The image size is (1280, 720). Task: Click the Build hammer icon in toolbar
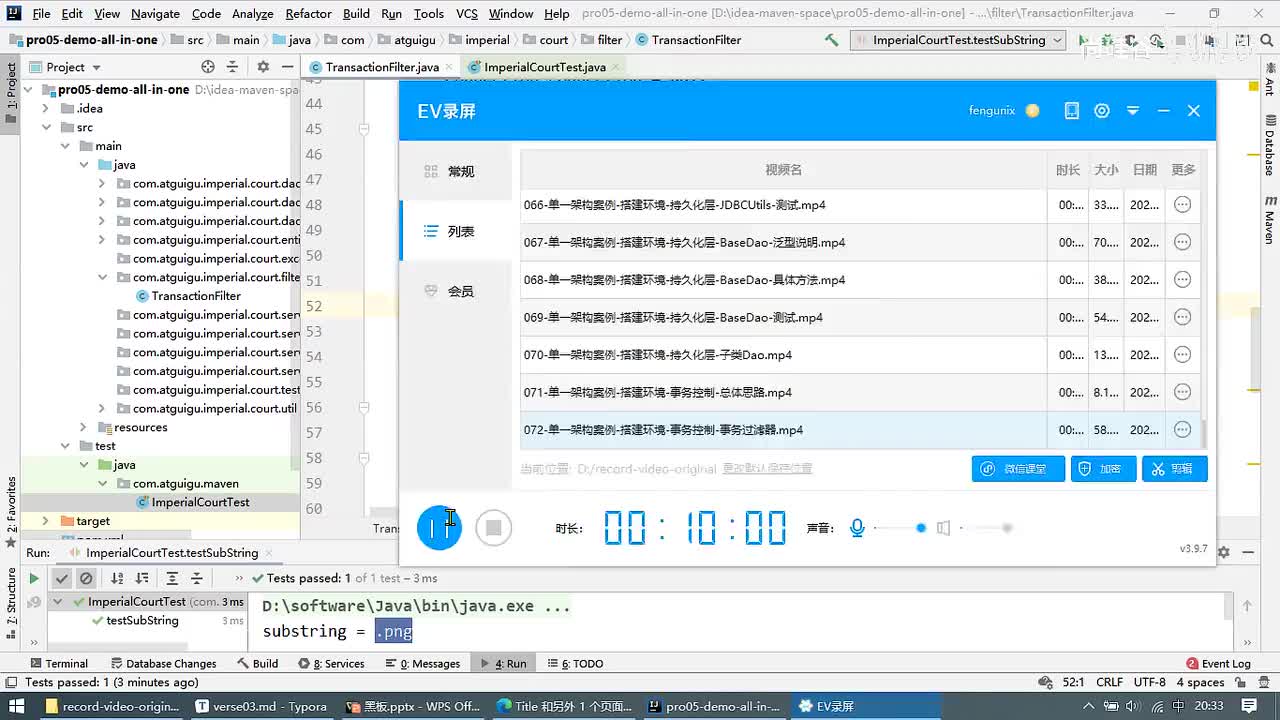tap(831, 40)
